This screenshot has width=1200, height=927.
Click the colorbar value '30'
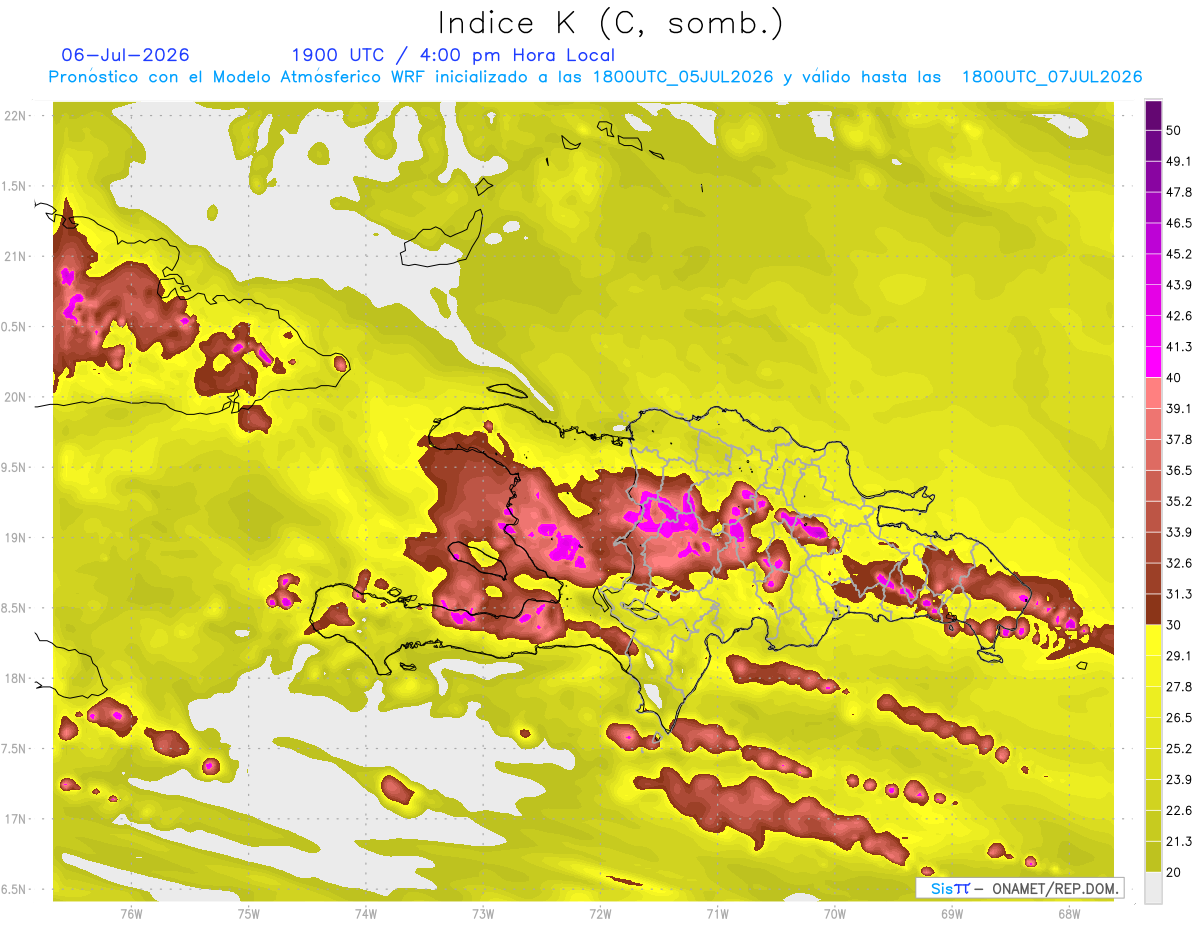tap(1174, 625)
